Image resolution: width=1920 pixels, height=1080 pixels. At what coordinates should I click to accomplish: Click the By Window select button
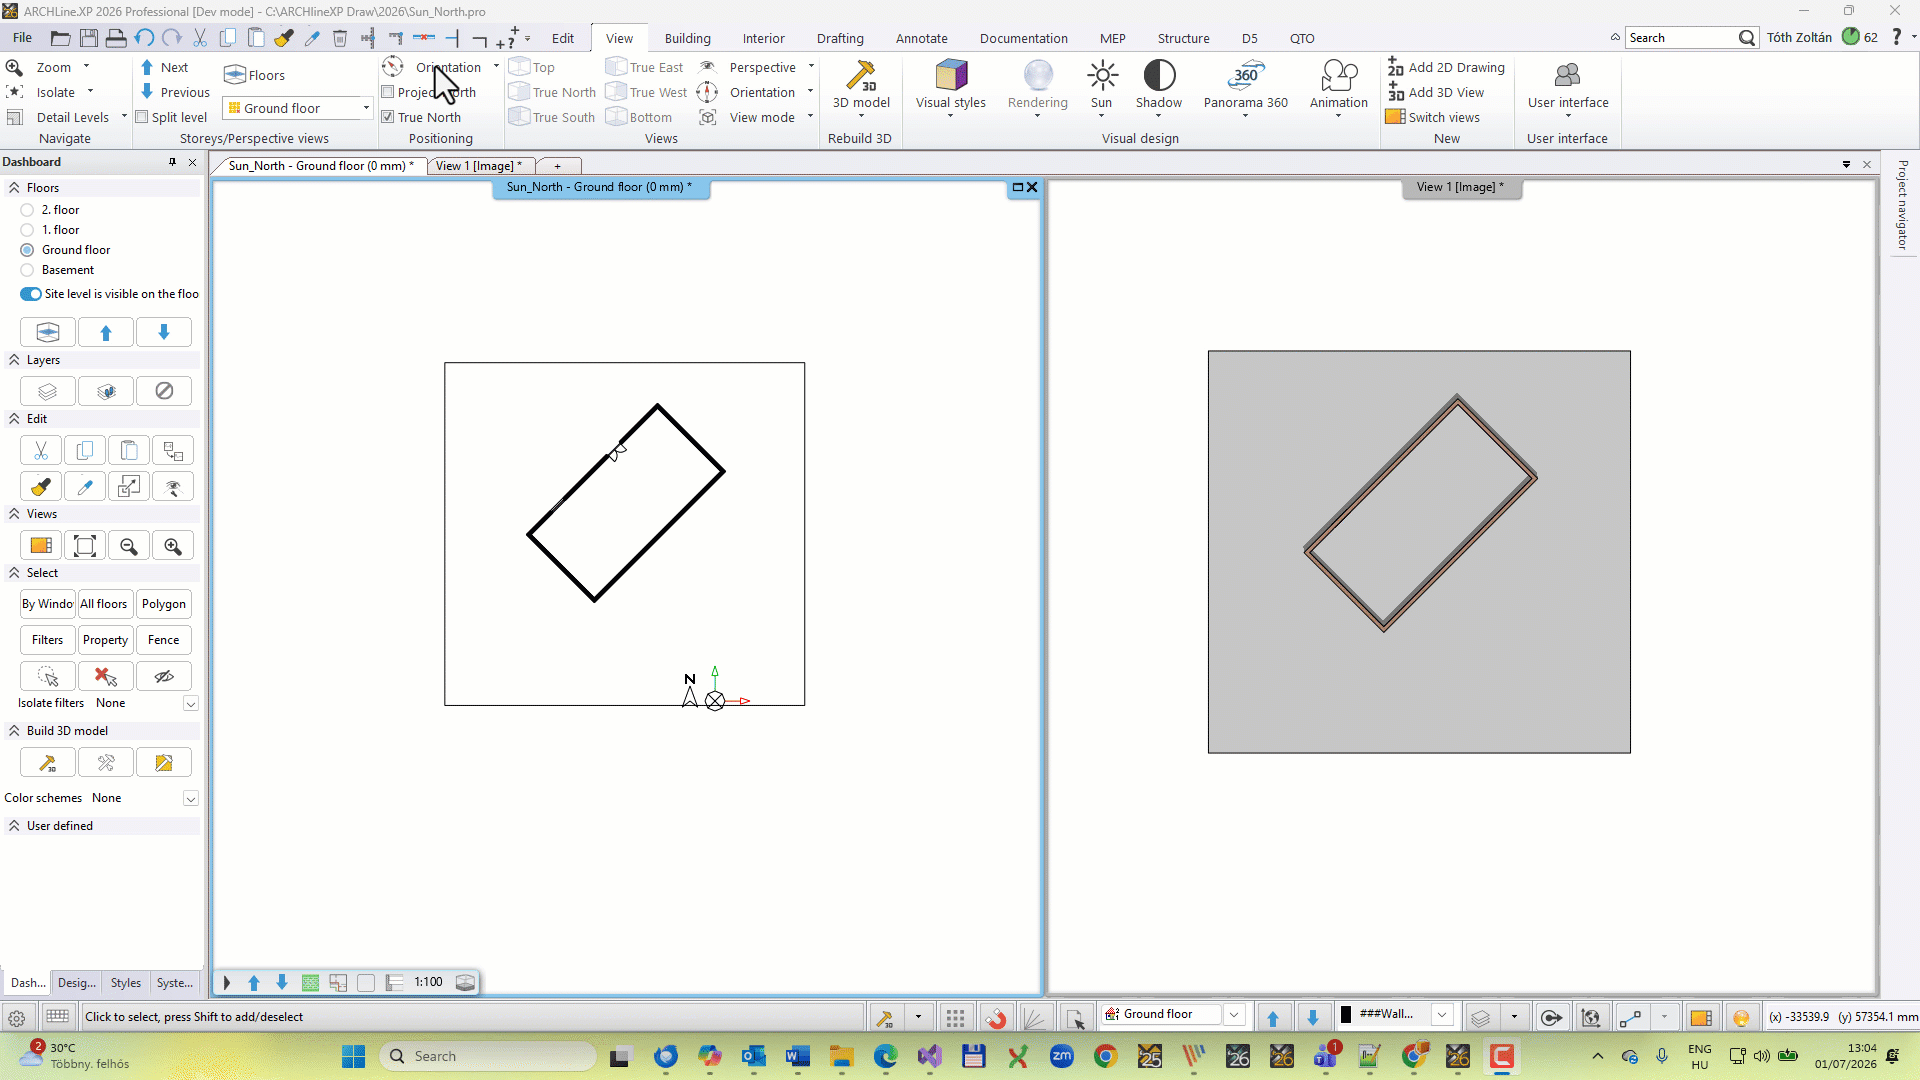(48, 604)
